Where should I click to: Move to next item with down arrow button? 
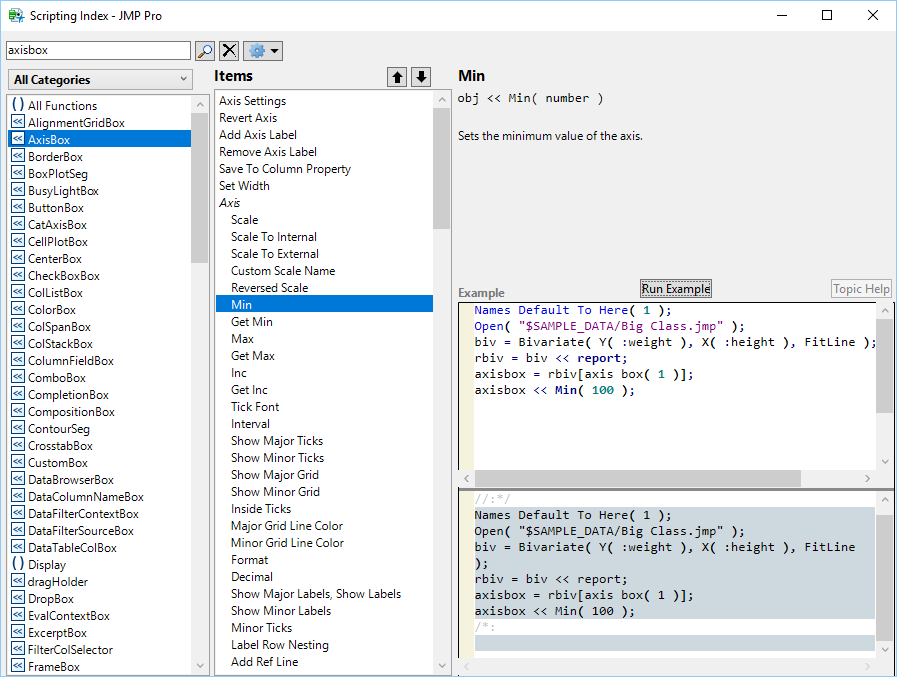click(421, 77)
